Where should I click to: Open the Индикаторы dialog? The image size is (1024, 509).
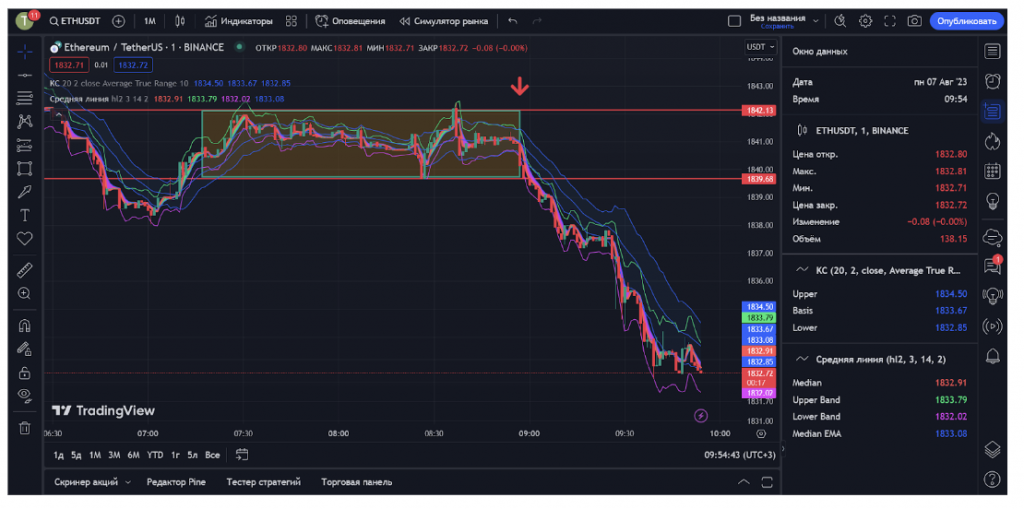click(x=238, y=21)
